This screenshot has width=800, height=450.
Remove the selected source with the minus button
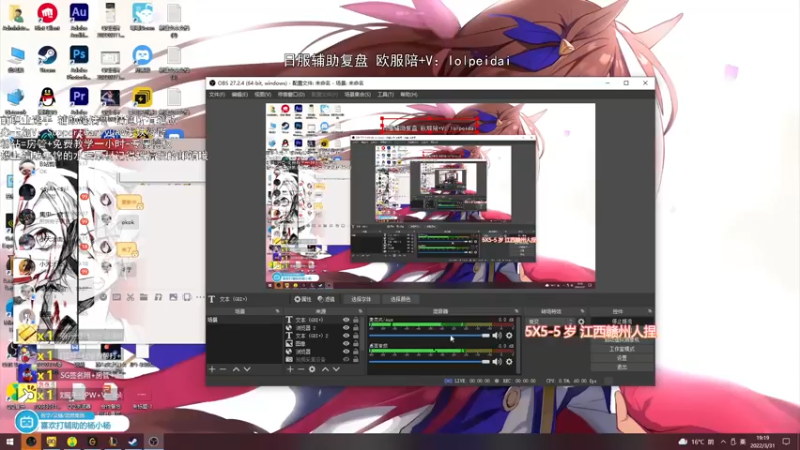coord(301,369)
